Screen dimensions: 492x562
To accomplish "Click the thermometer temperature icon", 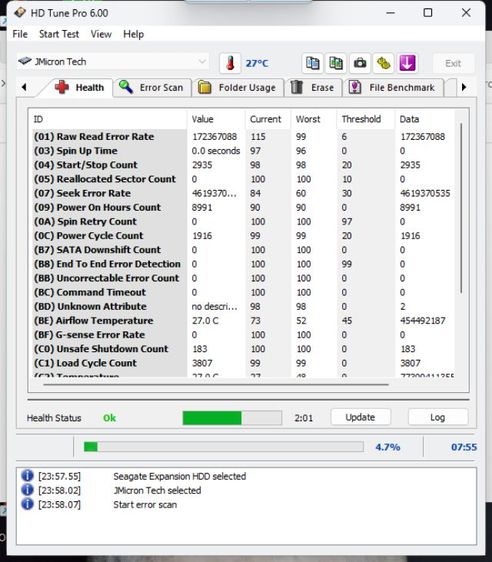I will coord(230,63).
